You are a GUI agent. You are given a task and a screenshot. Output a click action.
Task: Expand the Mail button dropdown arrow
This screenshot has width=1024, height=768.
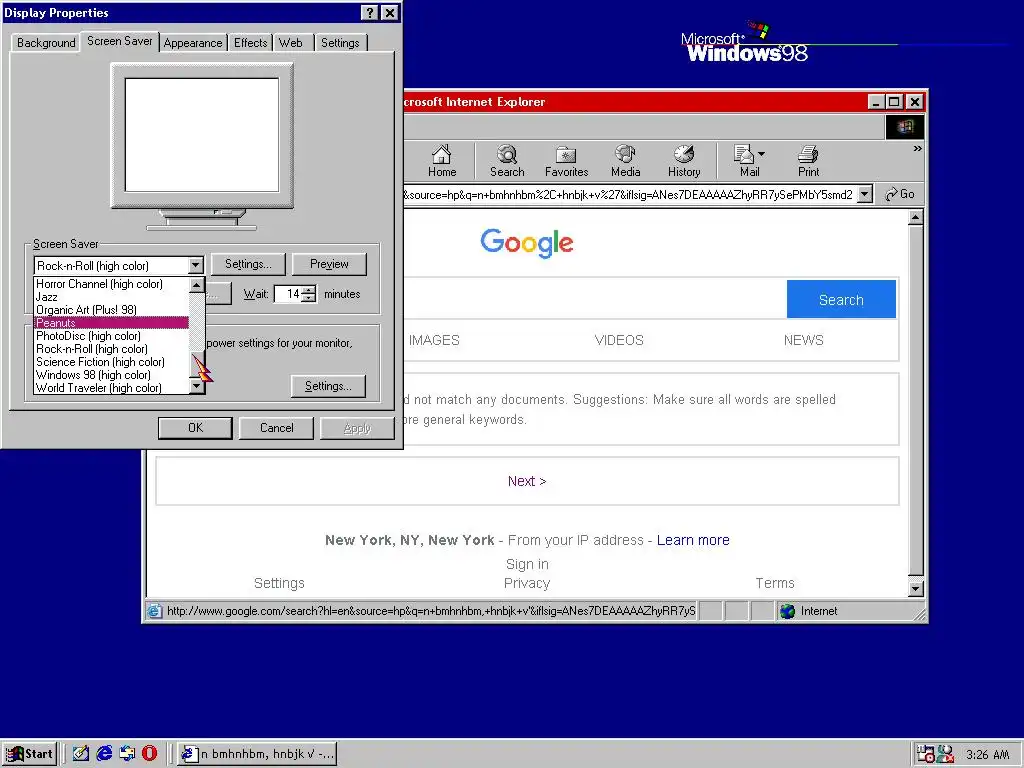pos(761,154)
